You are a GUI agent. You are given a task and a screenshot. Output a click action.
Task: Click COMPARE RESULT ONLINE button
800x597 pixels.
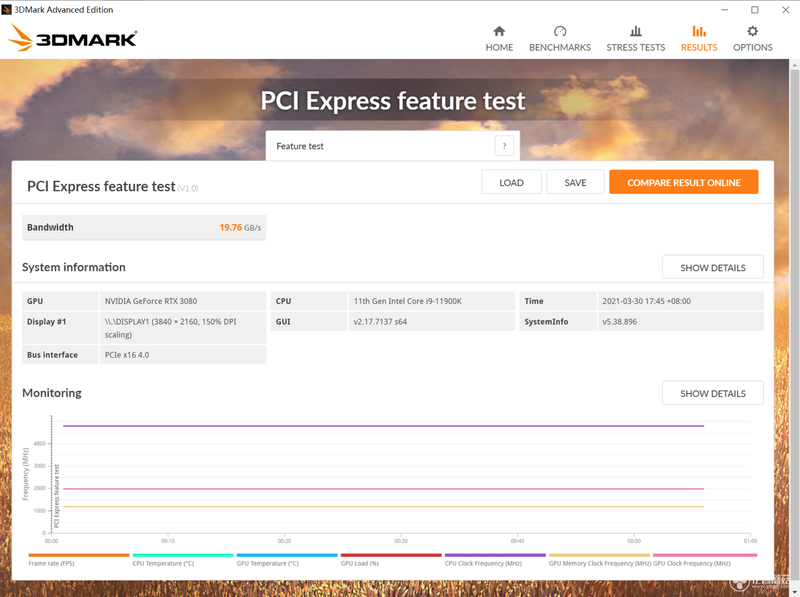684,182
